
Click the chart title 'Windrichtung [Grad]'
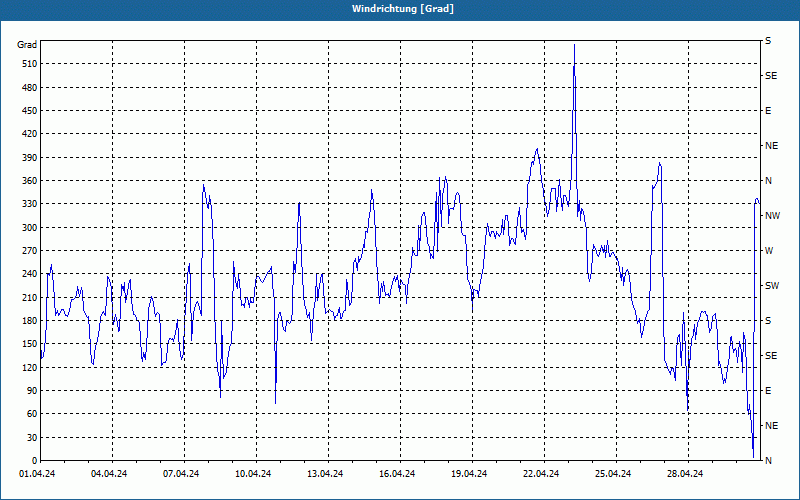tap(403, 9)
